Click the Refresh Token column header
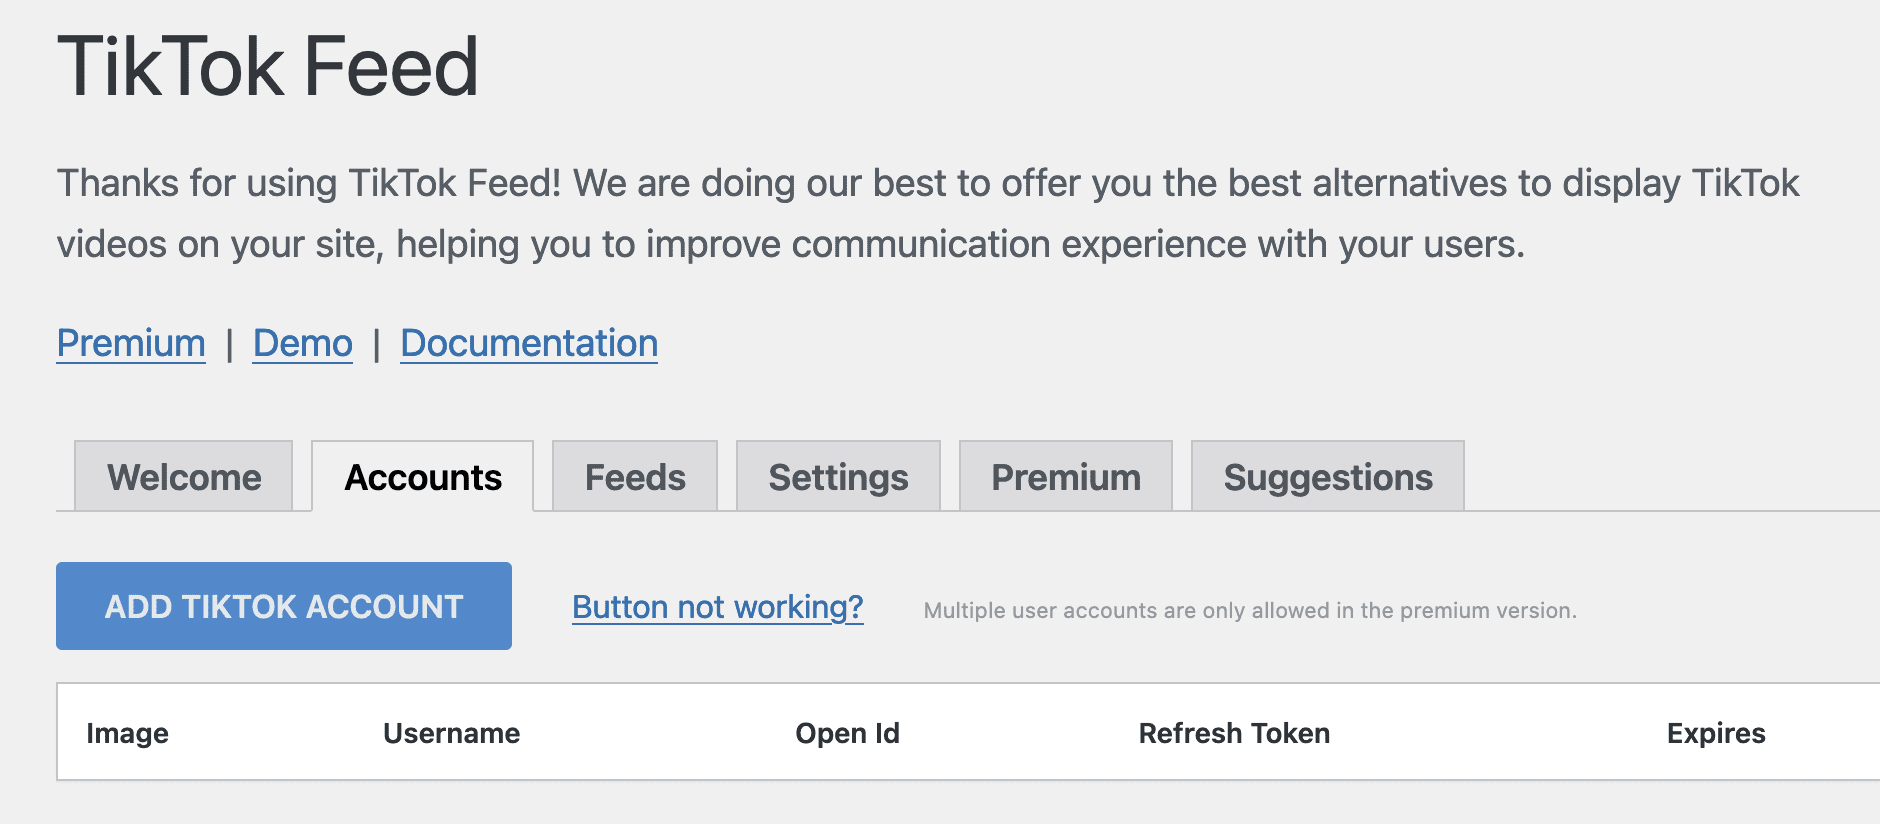1880x824 pixels. pos(1234,733)
